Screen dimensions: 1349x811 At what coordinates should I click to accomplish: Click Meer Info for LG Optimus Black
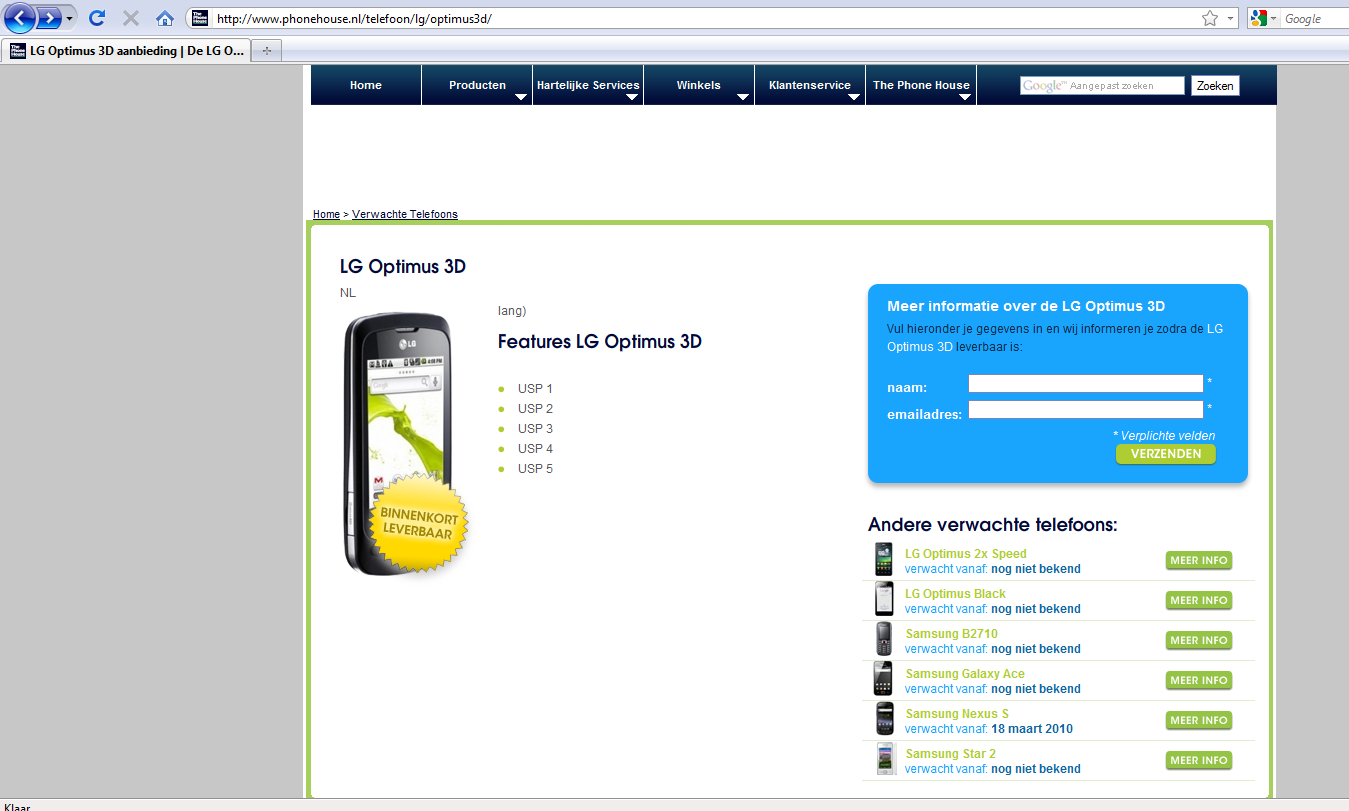pos(1199,600)
